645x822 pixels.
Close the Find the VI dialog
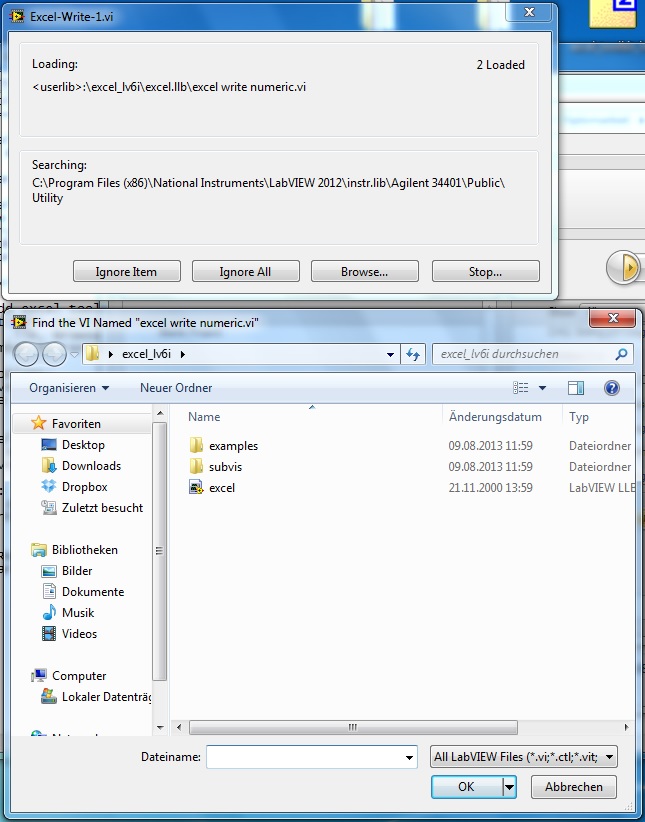(612, 318)
